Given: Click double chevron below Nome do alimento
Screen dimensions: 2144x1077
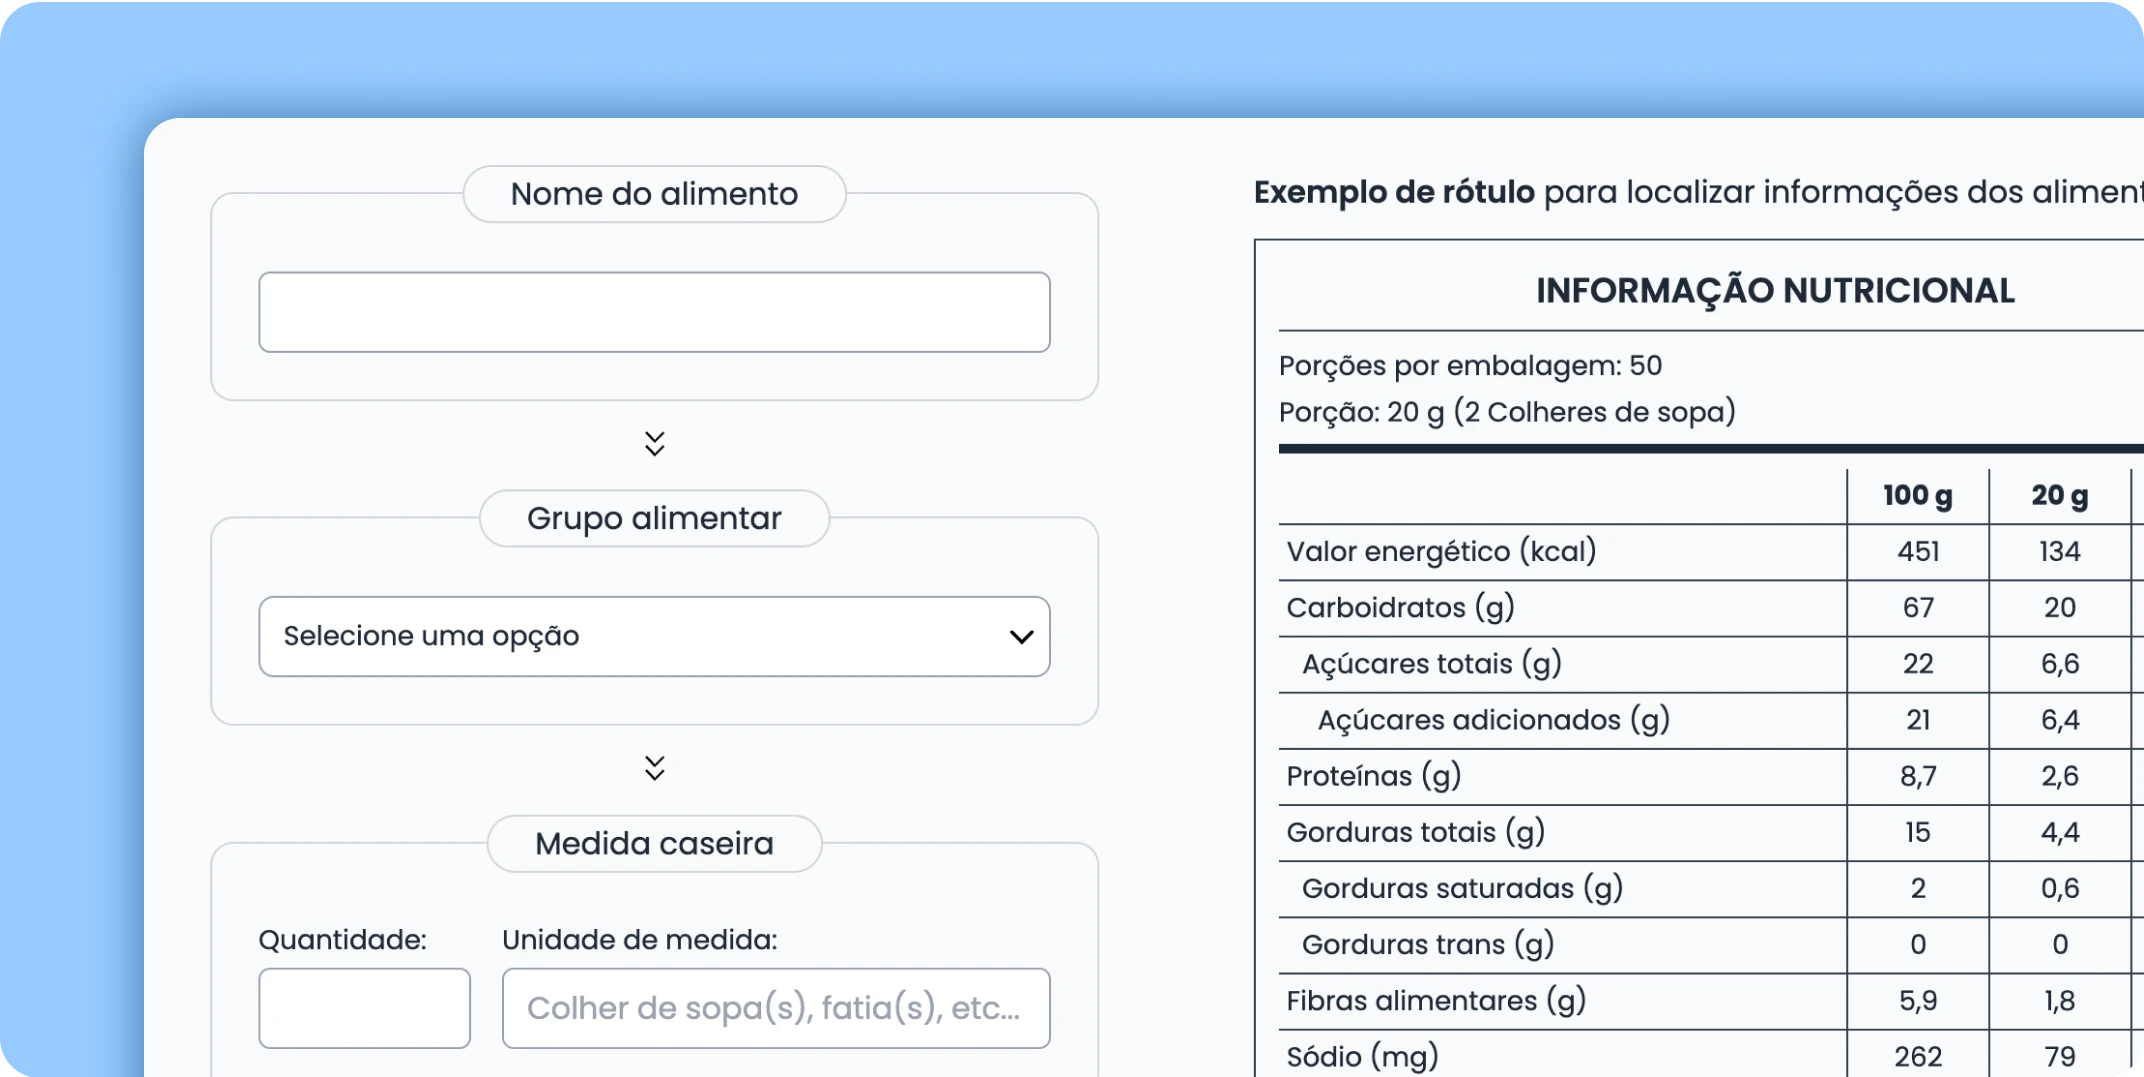Looking at the screenshot, I should coord(654,444).
